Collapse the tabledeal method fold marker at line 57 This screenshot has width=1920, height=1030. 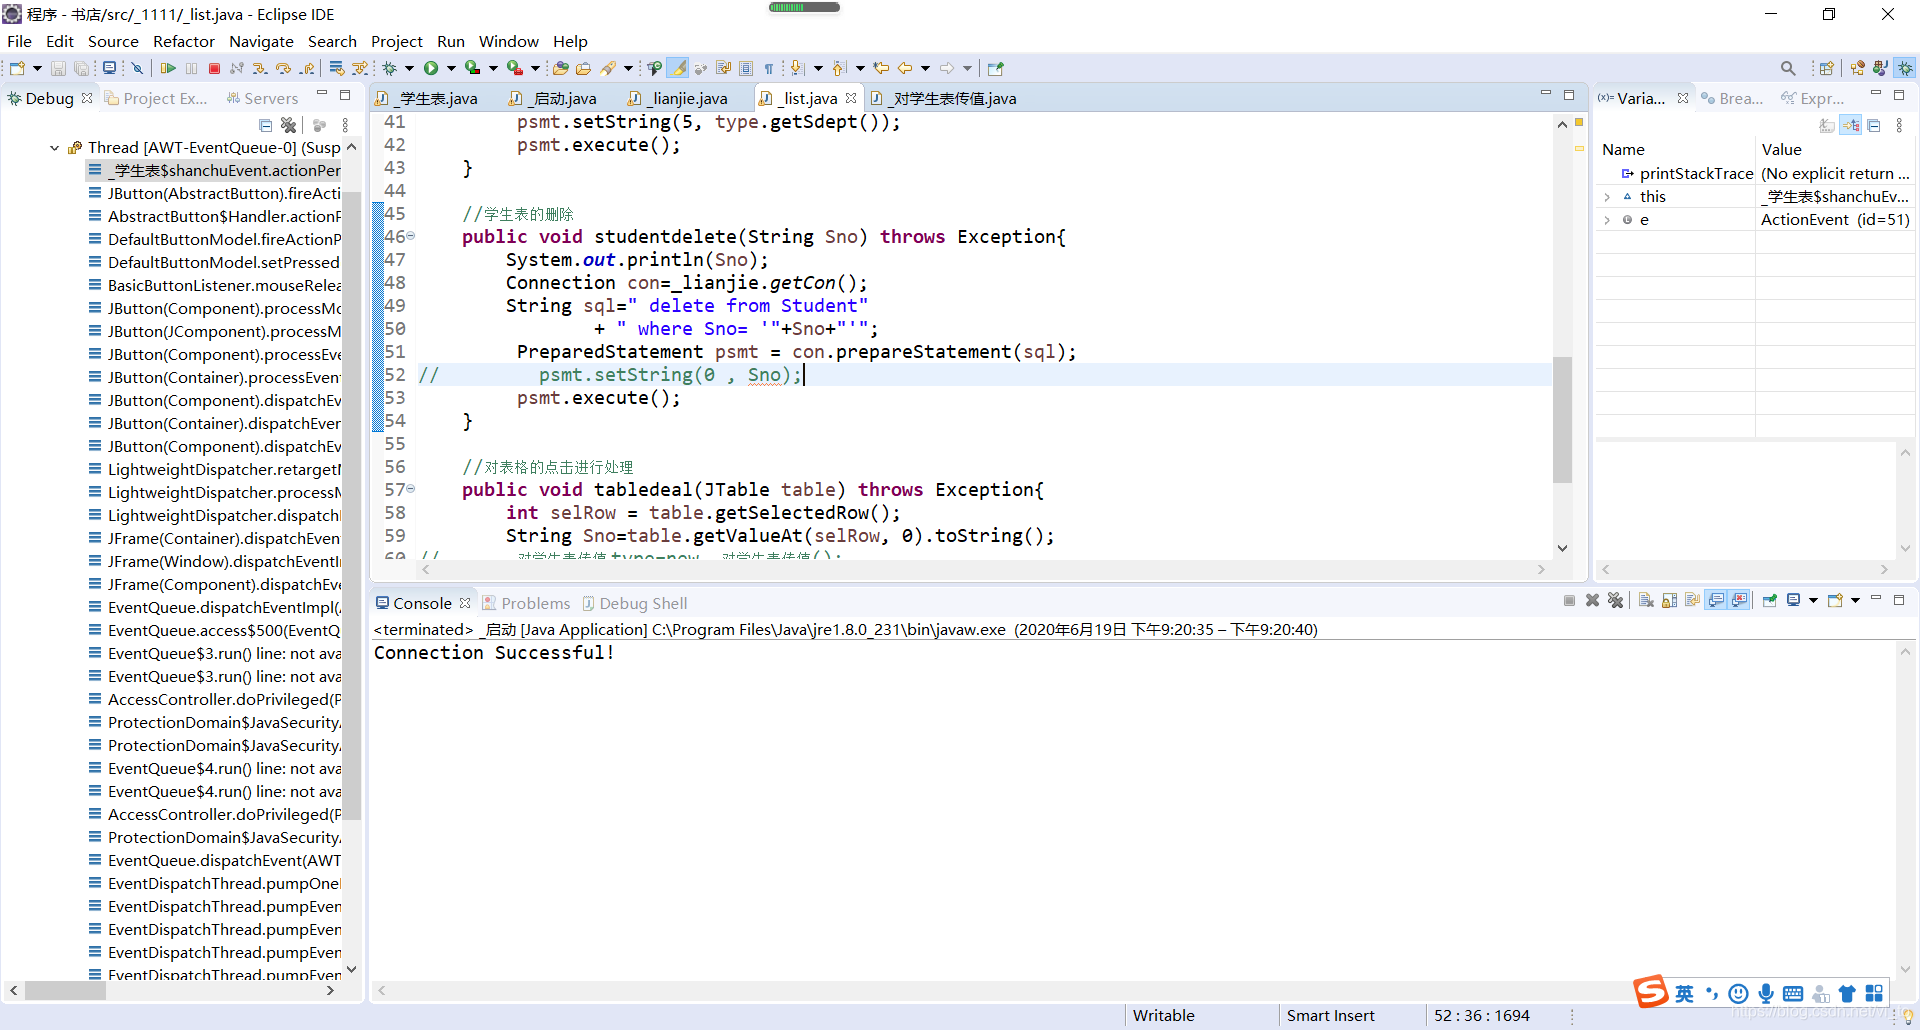[x=411, y=489]
